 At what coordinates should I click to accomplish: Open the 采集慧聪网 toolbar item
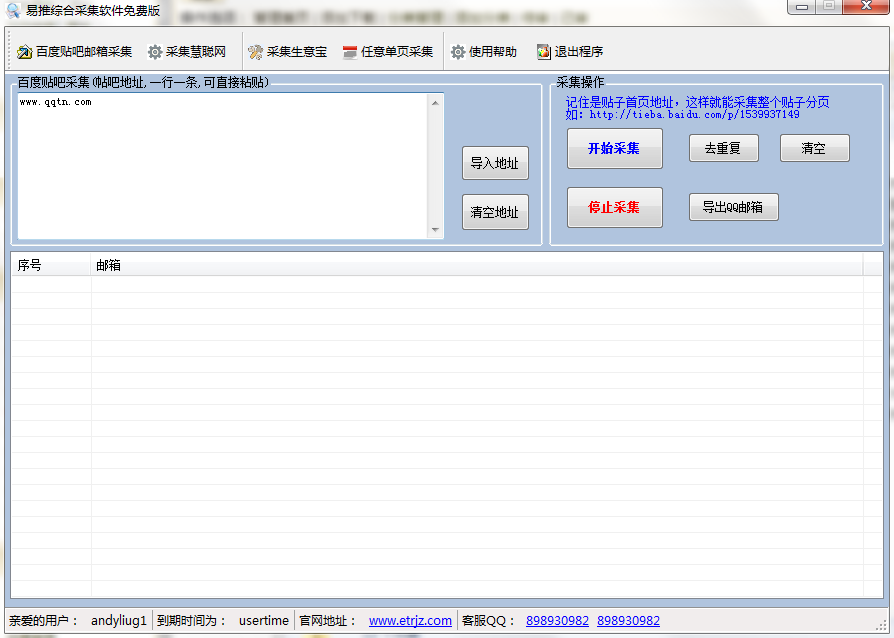tap(196, 52)
